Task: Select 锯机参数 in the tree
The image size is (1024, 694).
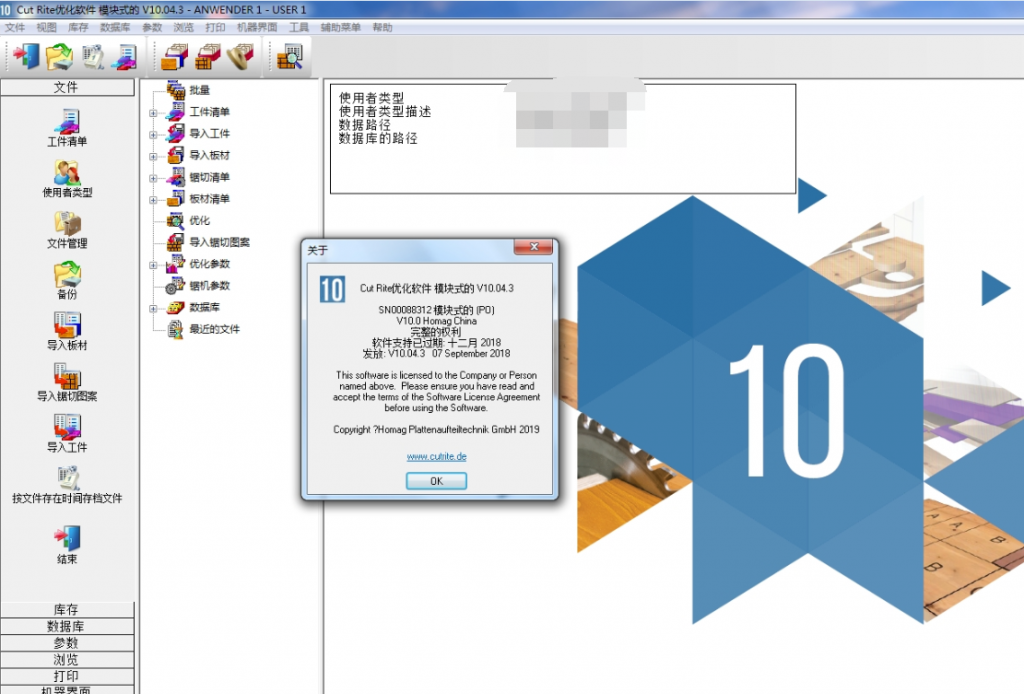Action: pos(209,286)
